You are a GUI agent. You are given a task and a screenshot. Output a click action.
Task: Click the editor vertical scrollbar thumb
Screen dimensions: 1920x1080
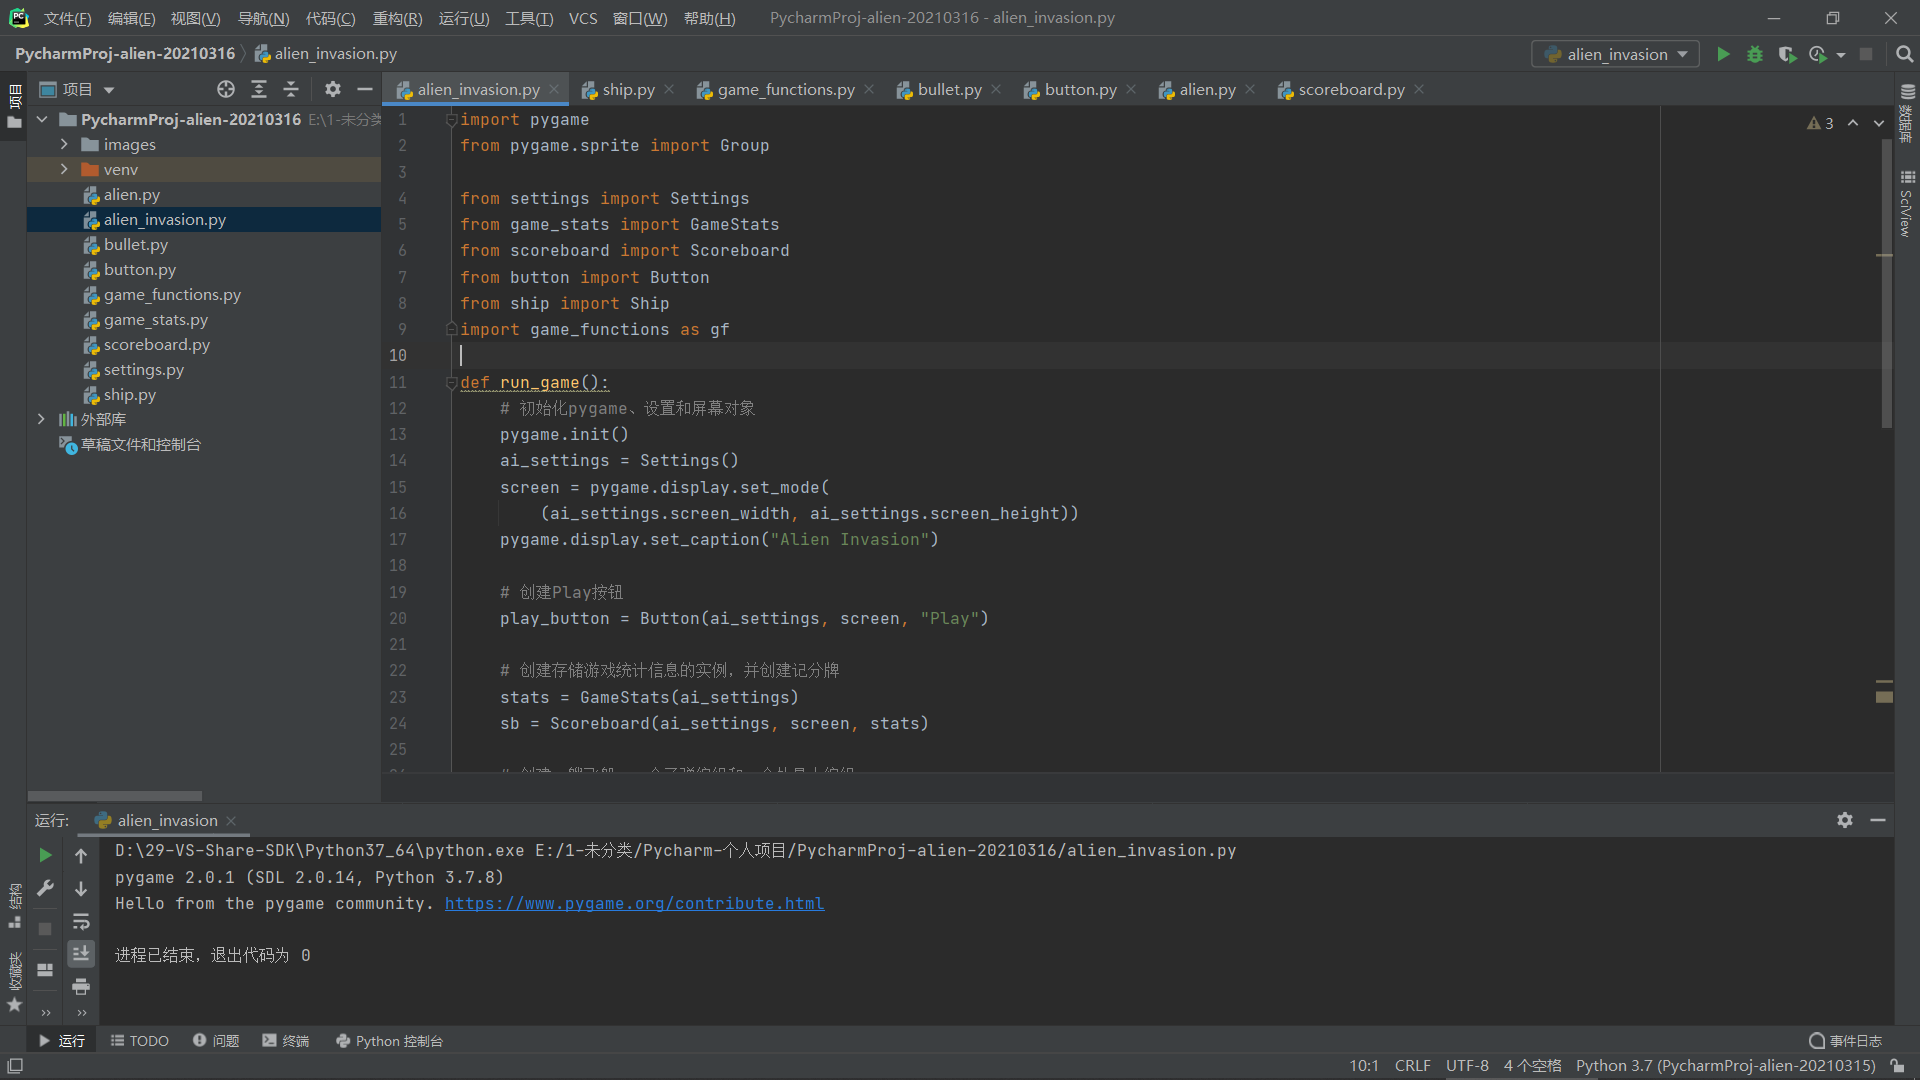pyautogui.click(x=1886, y=285)
